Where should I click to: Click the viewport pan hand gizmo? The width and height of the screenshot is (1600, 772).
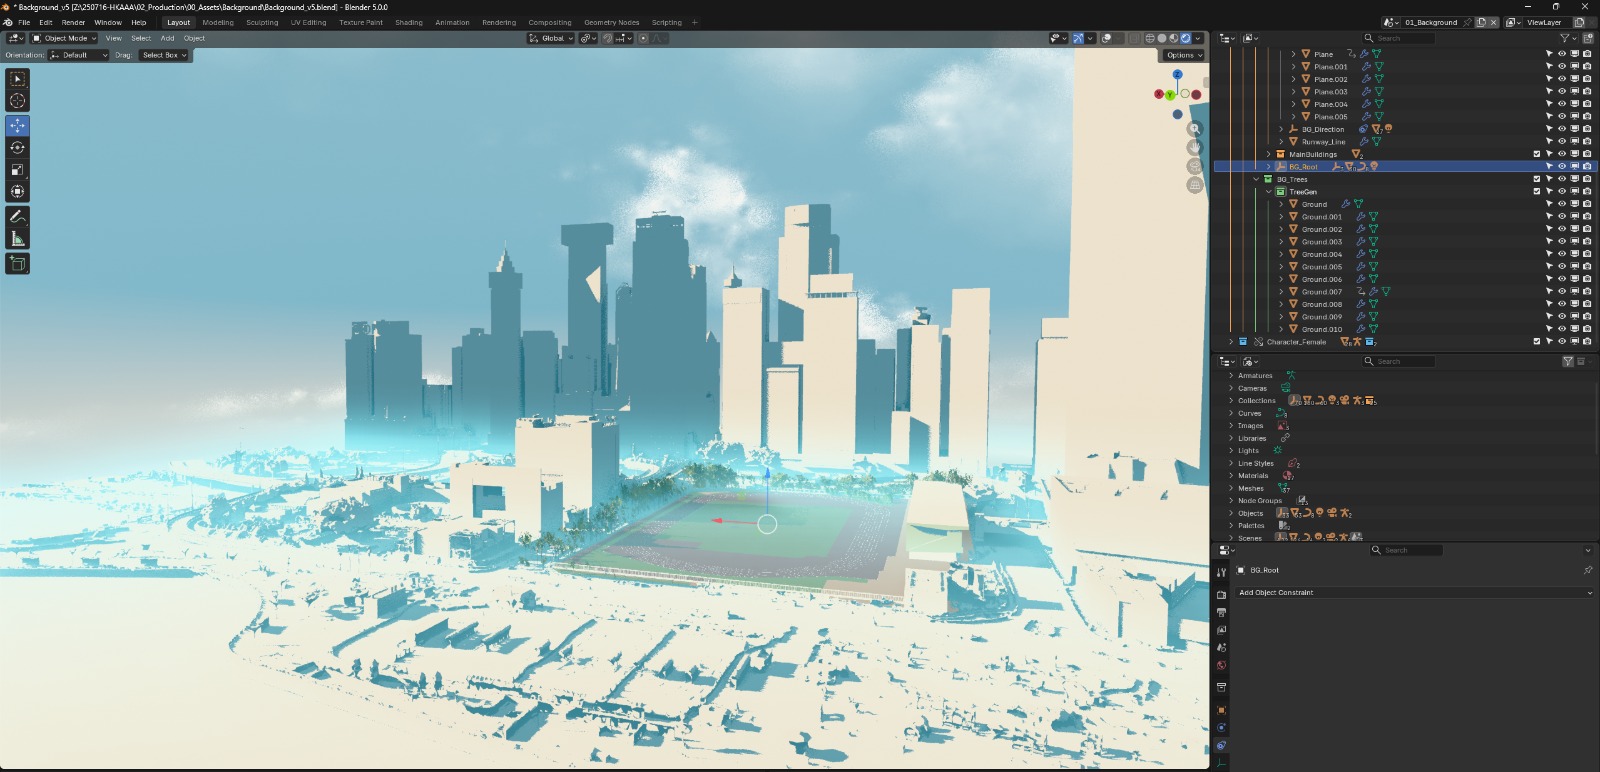tap(1194, 147)
